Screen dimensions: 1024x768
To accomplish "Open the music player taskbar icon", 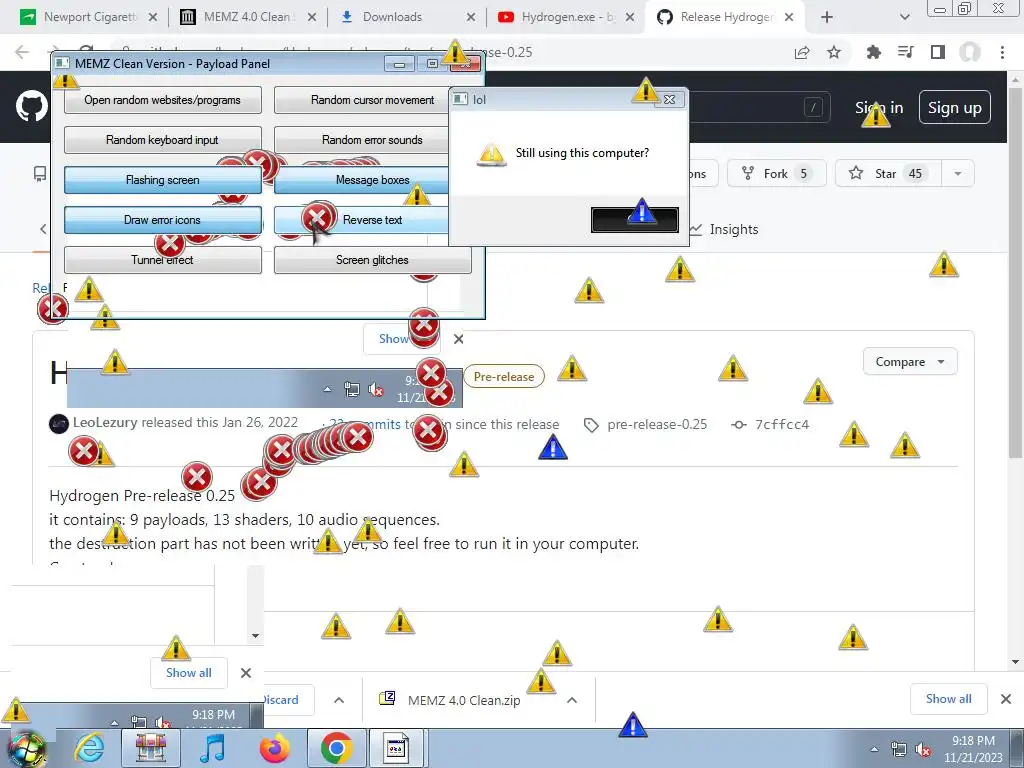I will click(x=212, y=748).
